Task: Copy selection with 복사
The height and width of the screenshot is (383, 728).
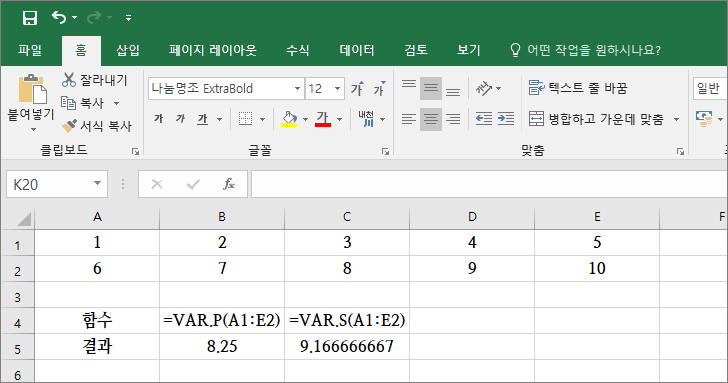Action: click(83, 103)
